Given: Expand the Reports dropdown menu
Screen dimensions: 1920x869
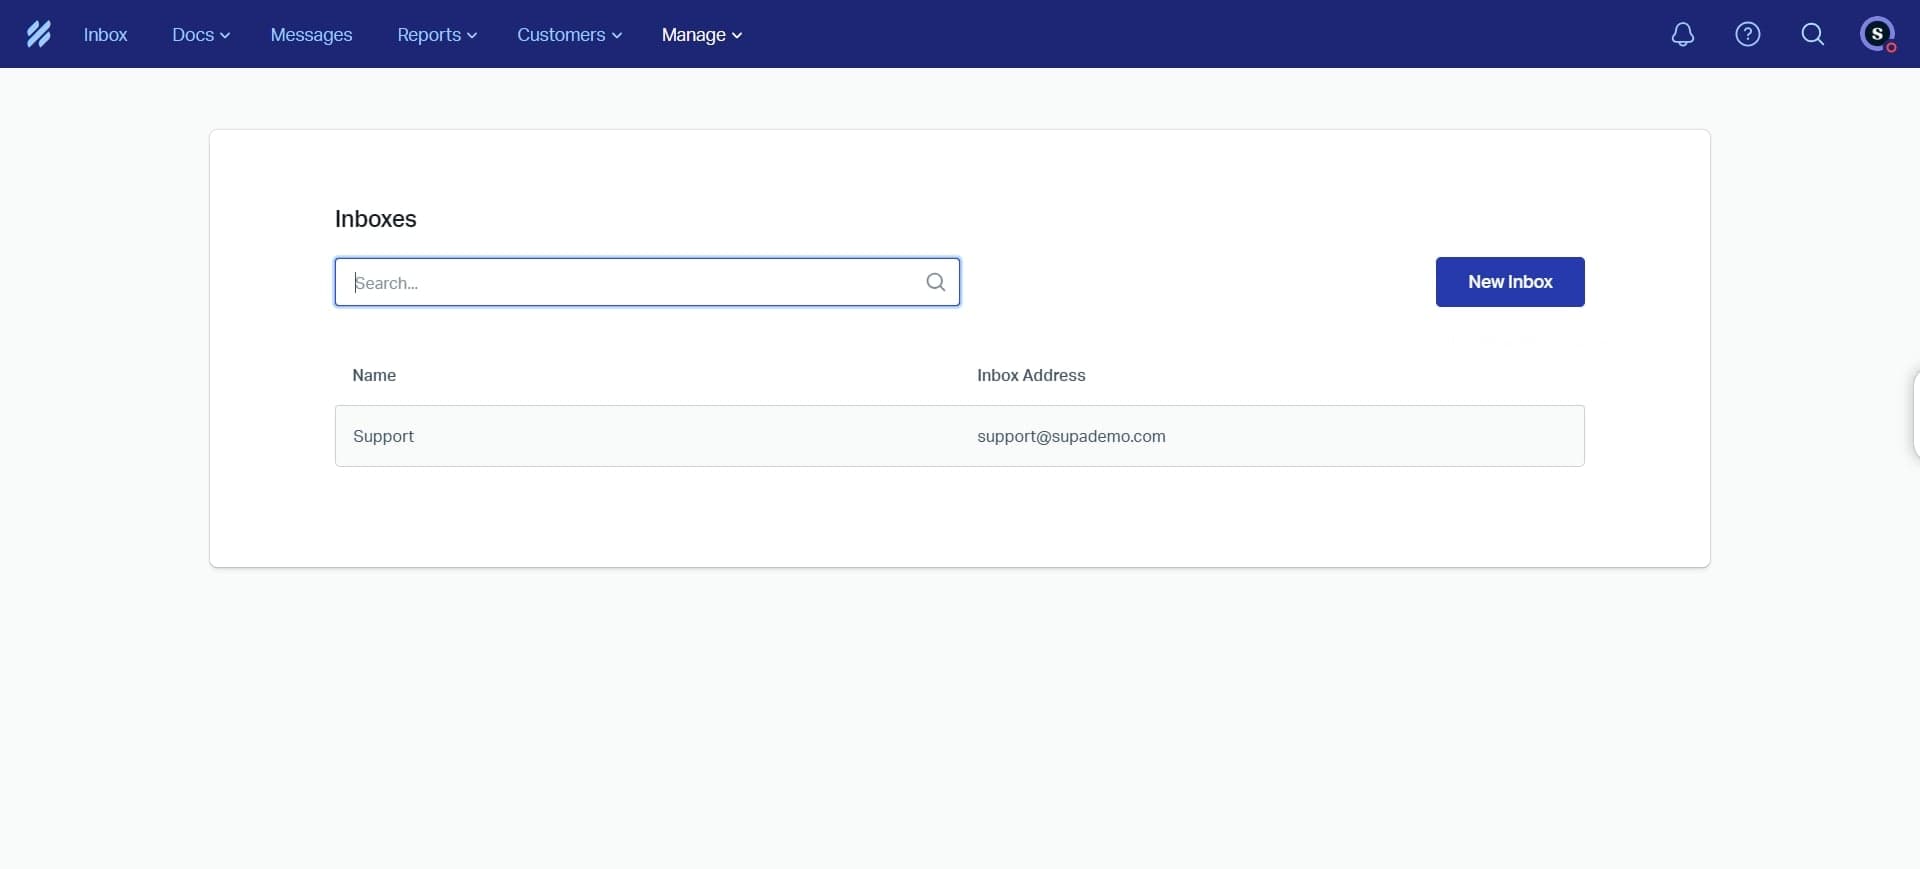Looking at the screenshot, I should [436, 34].
